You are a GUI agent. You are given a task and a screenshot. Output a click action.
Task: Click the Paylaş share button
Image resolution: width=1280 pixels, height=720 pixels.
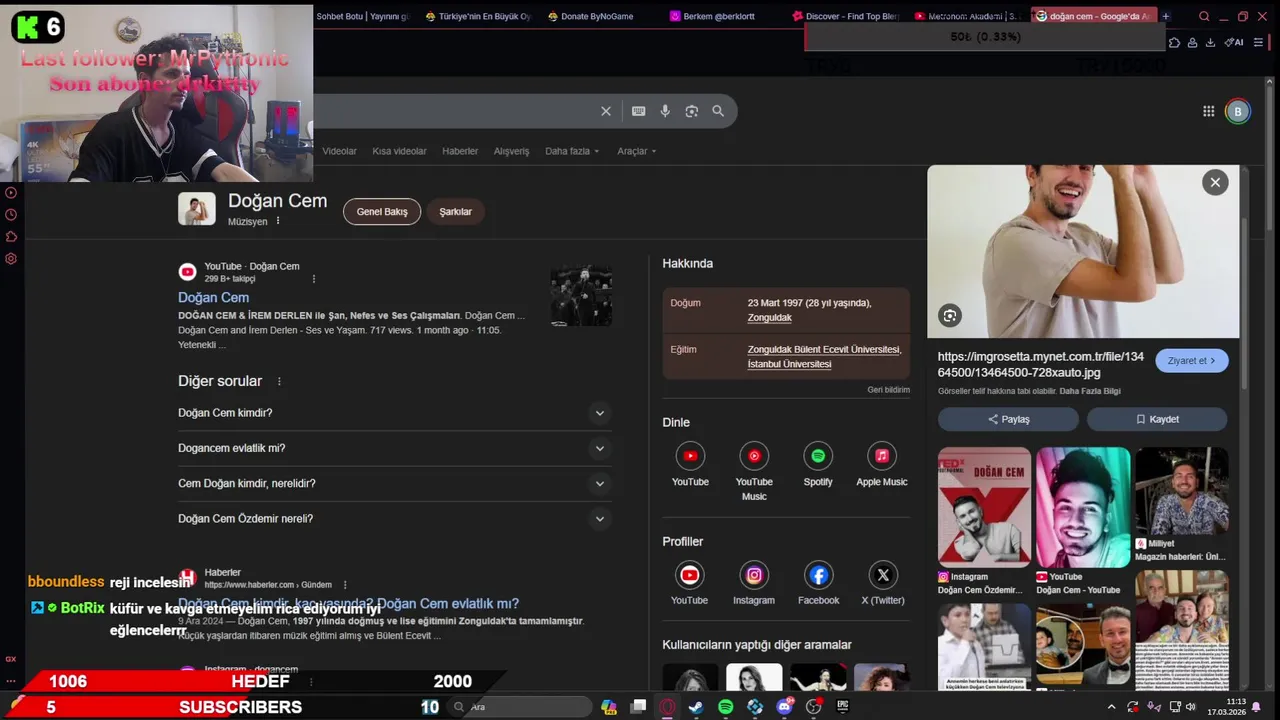click(x=1008, y=419)
